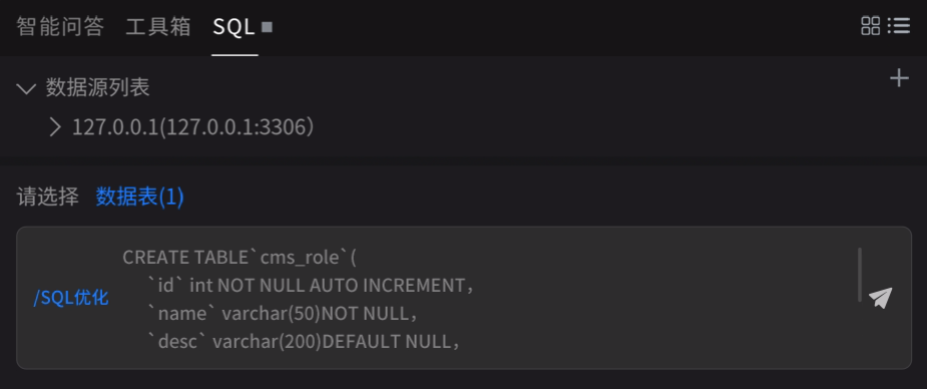Click the CREATE TABLE `cms_role` line in the input
The height and width of the screenshot is (389, 927).
click(239, 258)
